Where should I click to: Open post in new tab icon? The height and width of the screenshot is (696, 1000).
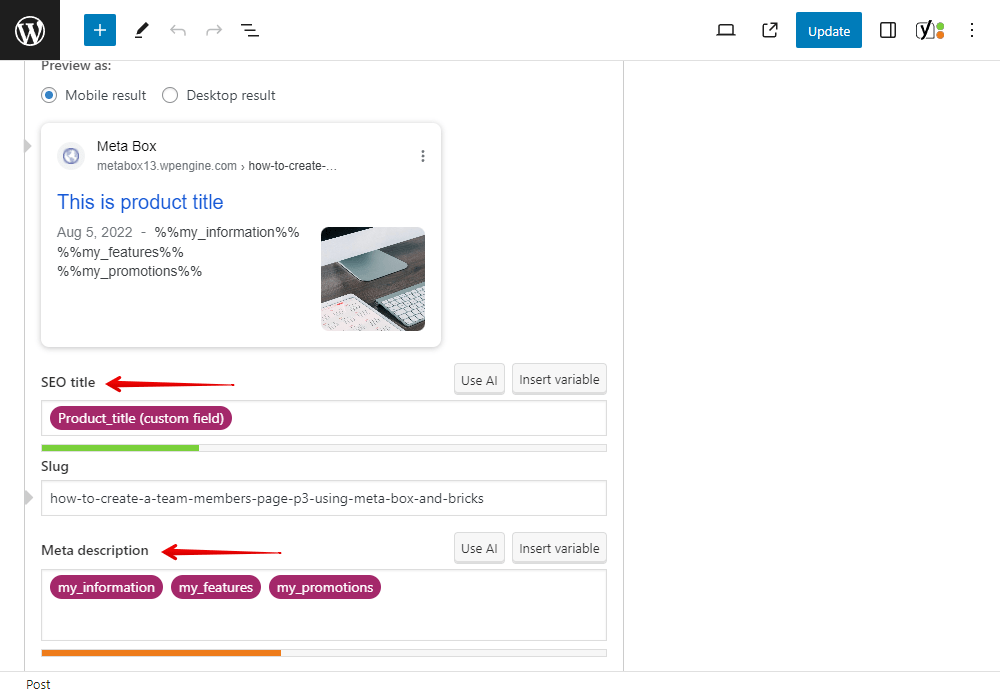769,30
